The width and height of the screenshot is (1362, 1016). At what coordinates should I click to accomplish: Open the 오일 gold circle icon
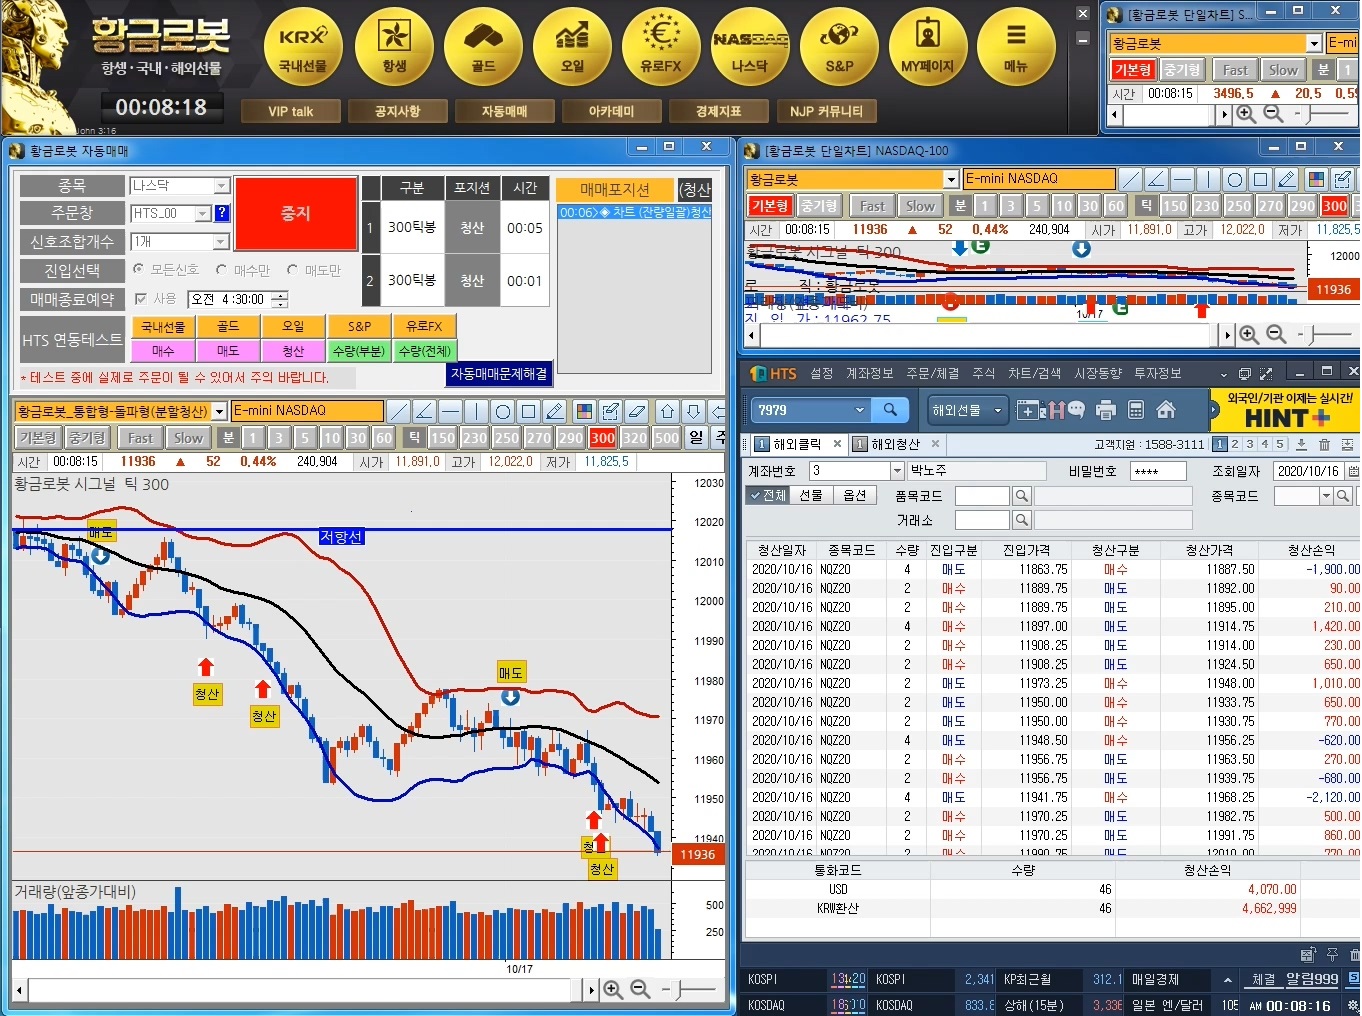tap(572, 46)
